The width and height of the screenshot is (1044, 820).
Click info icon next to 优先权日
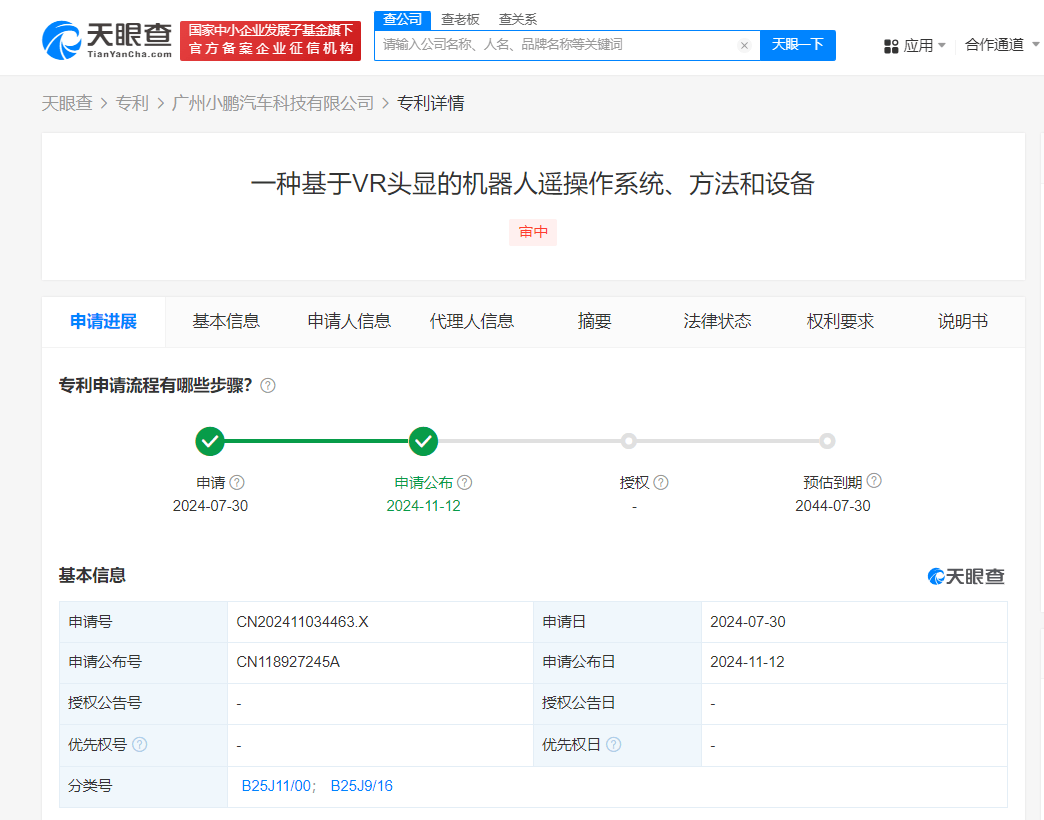pos(613,745)
